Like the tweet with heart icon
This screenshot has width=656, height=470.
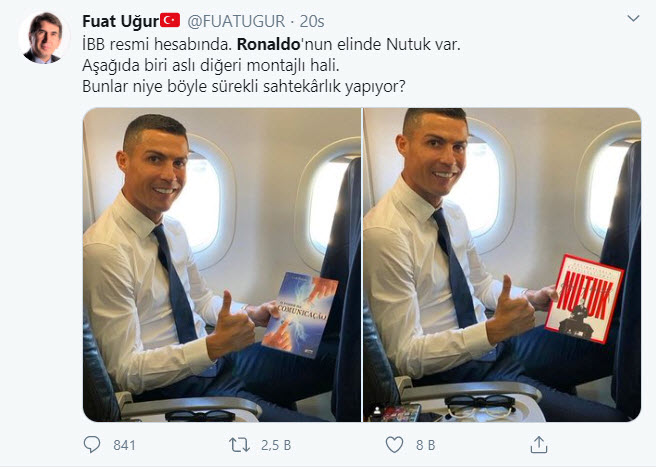pos(394,444)
